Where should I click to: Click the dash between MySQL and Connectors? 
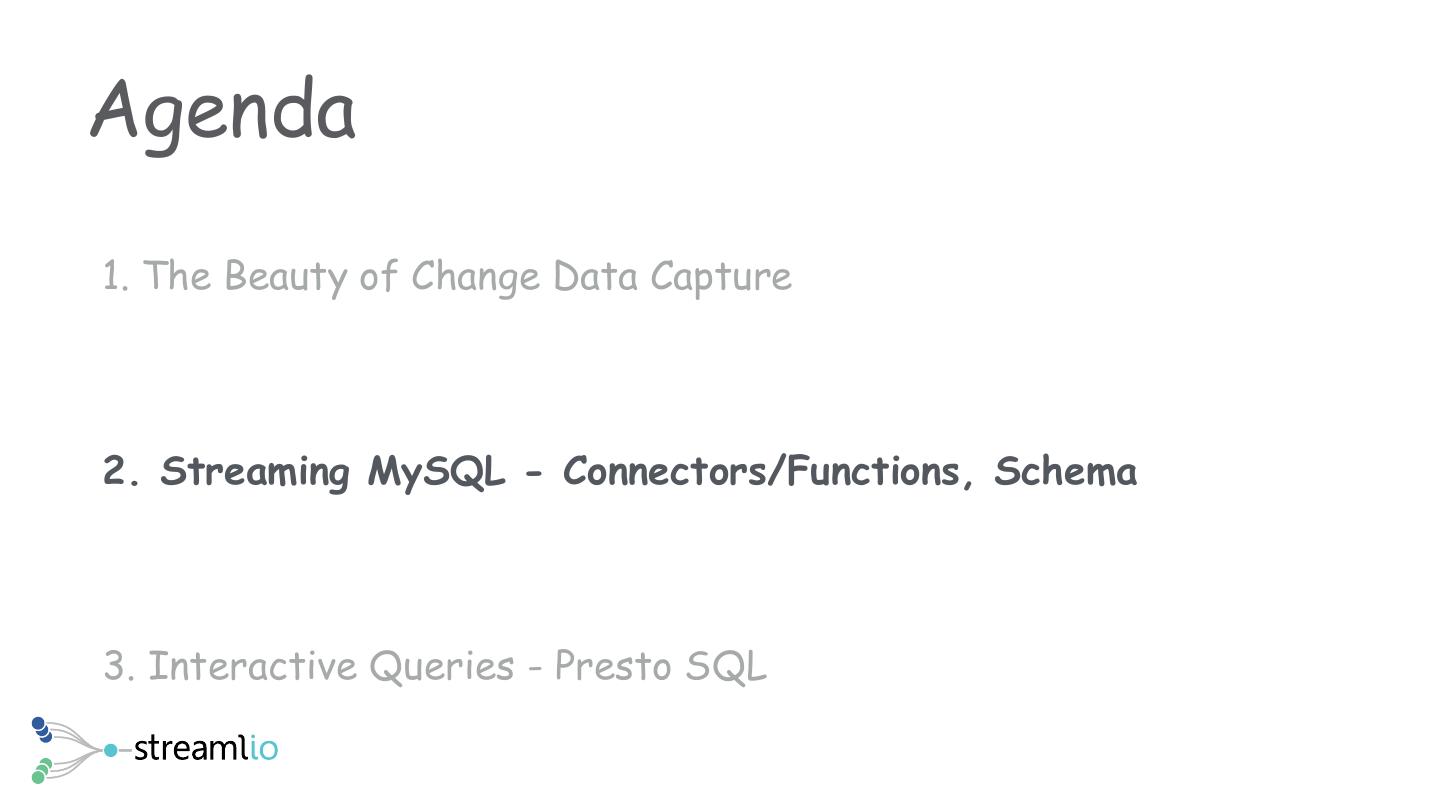[533, 473]
